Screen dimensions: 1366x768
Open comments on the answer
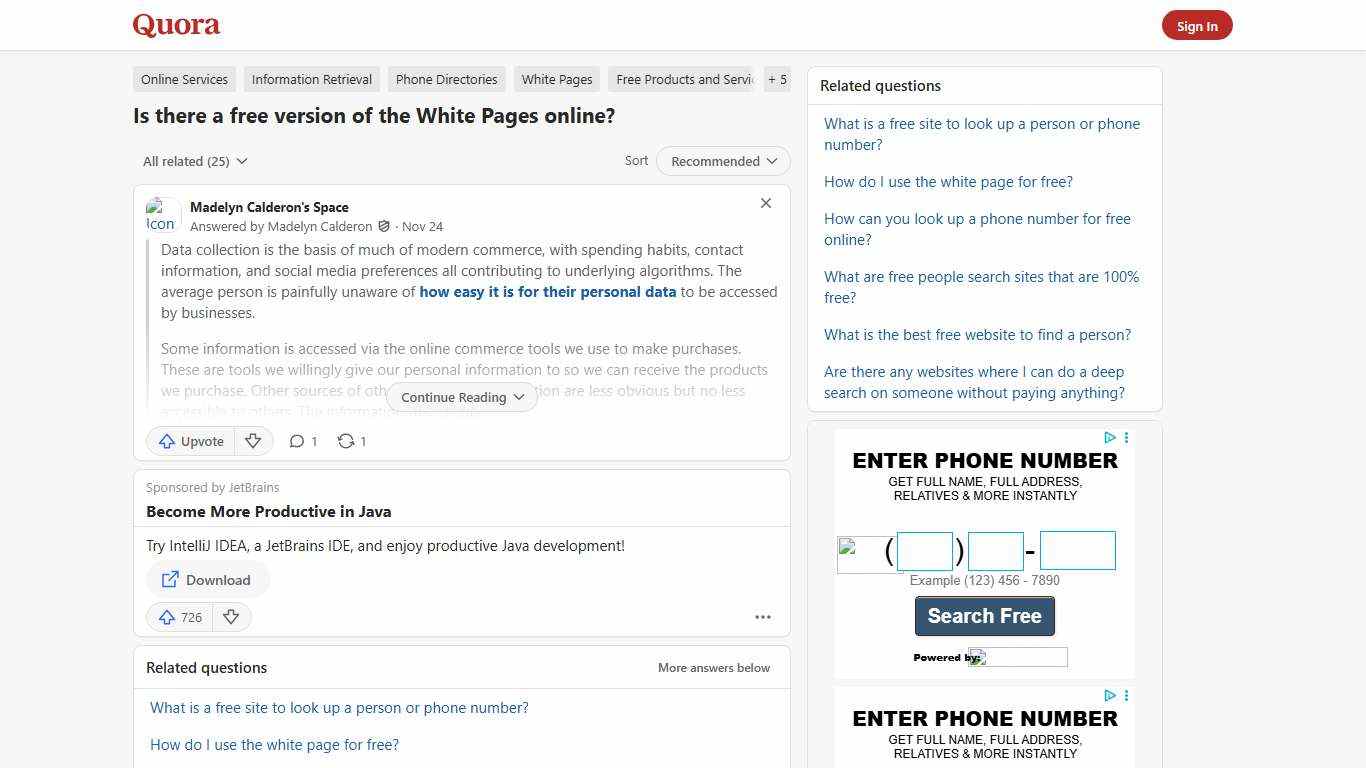pyautogui.click(x=302, y=441)
